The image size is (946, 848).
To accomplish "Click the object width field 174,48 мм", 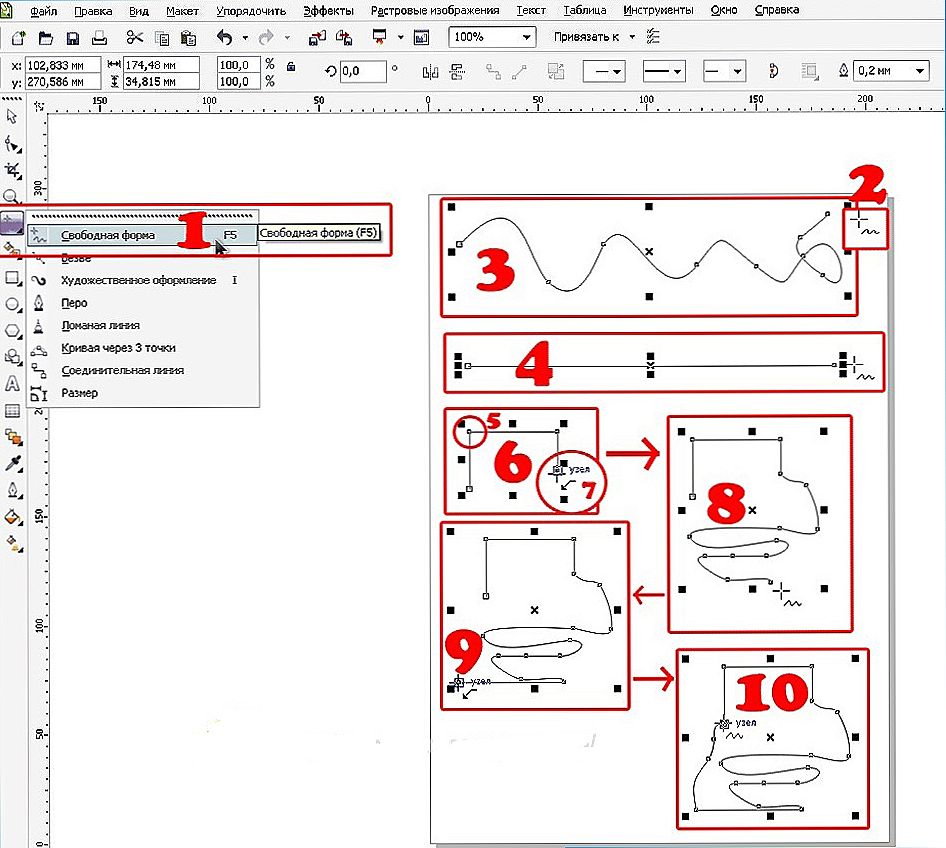I will click(x=161, y=65).
